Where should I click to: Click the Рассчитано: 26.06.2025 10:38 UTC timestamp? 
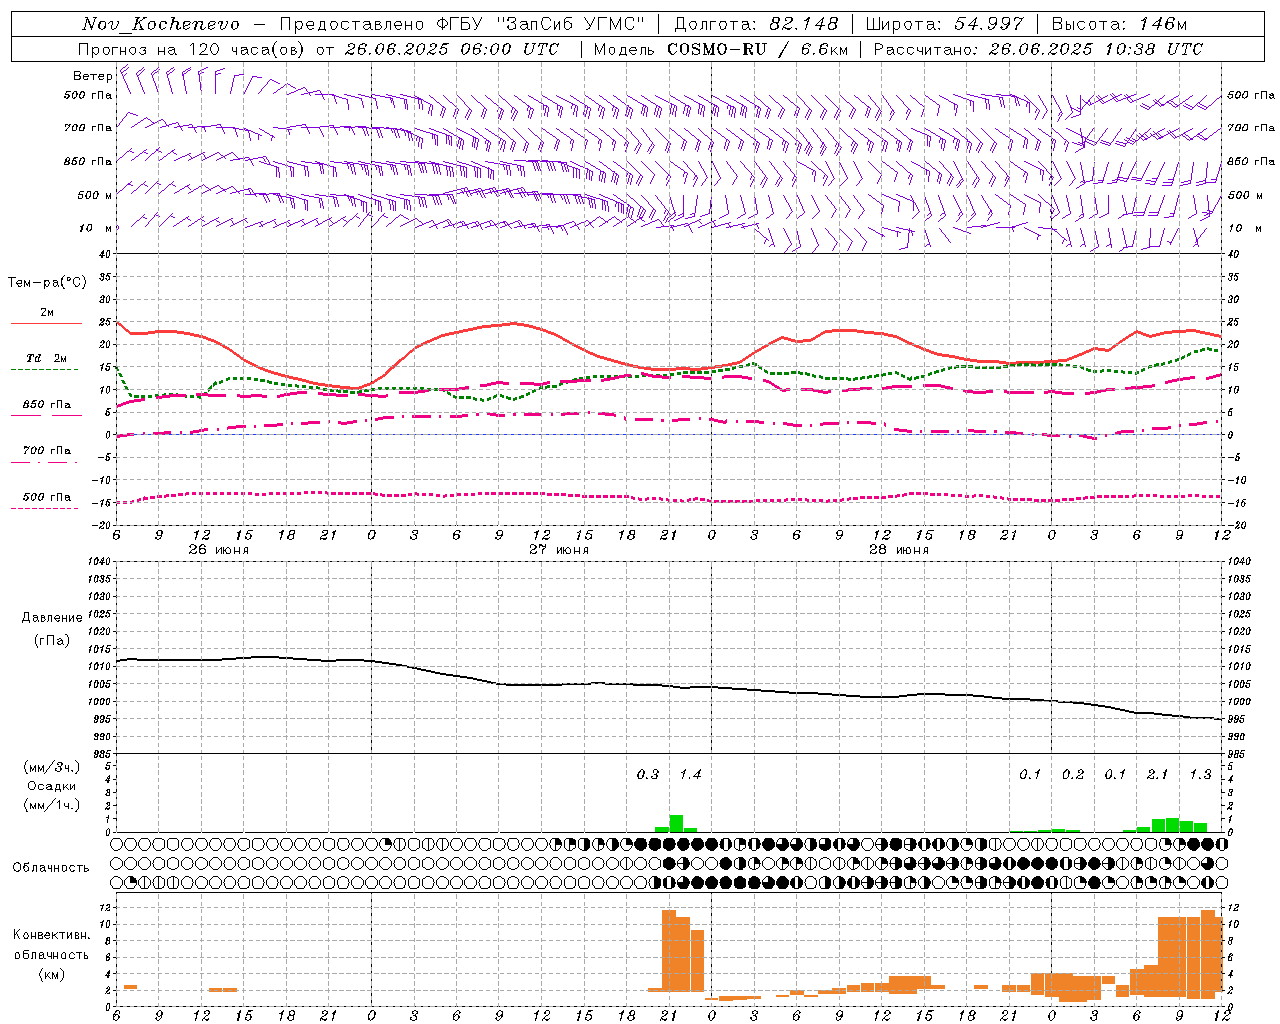click(1038, 49)
